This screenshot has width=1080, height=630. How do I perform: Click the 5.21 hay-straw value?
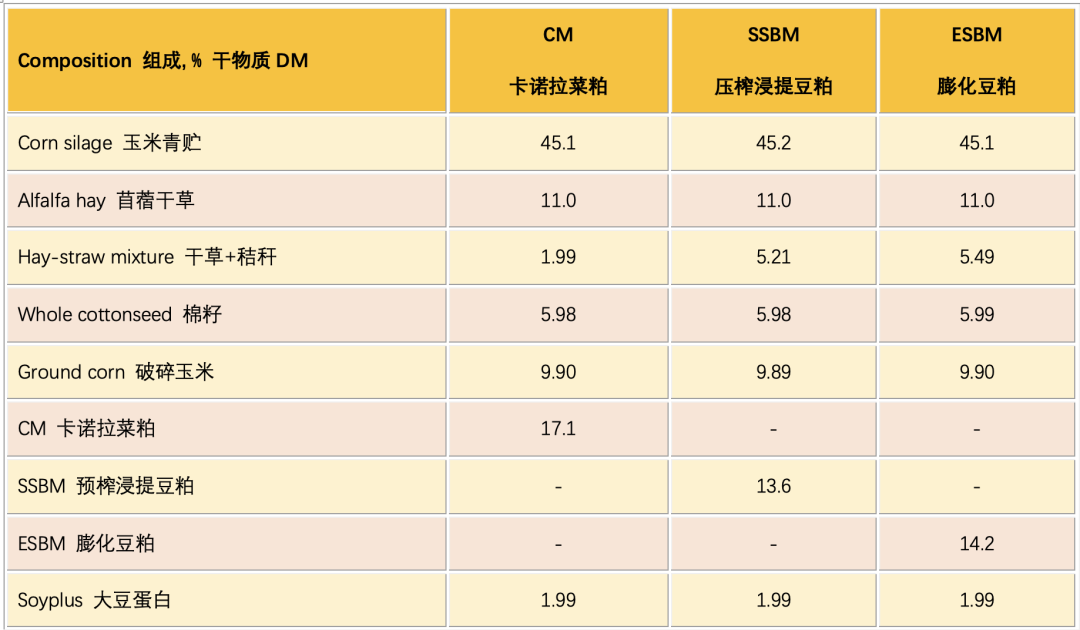click(x=773, y=258)
